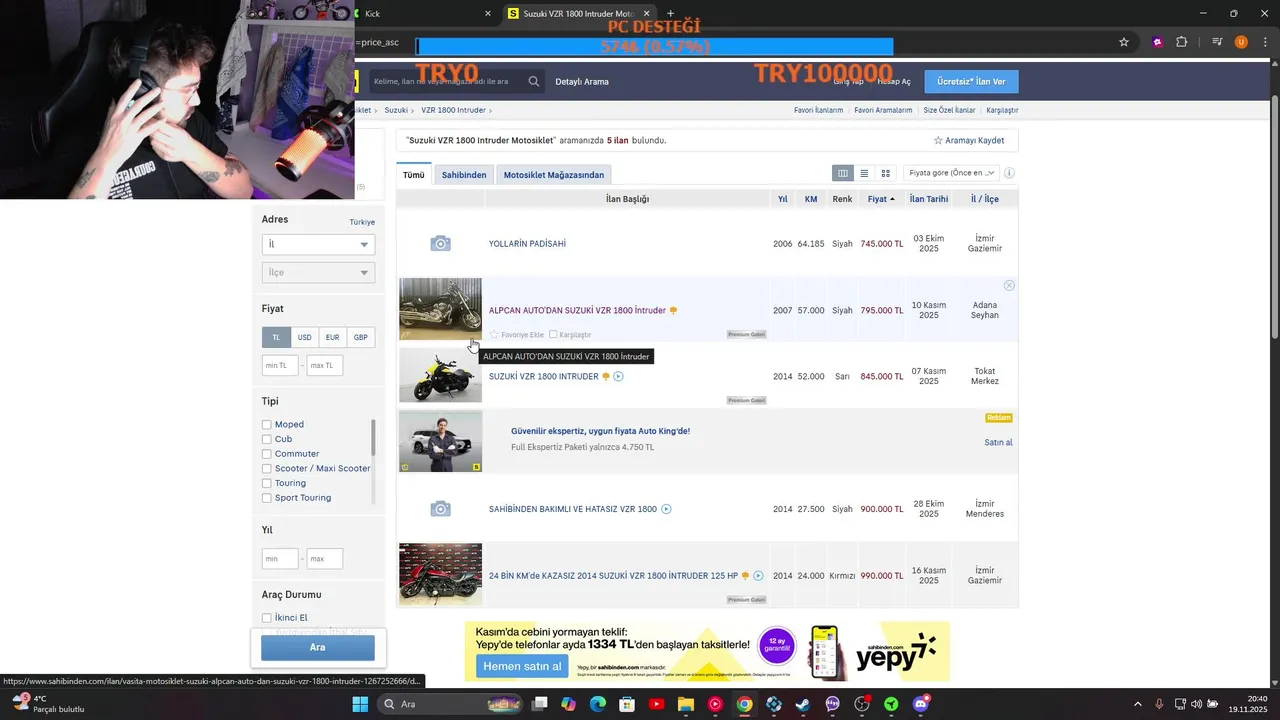
Task: Click the sorting info icon
Action: [x=1009, y=173]
